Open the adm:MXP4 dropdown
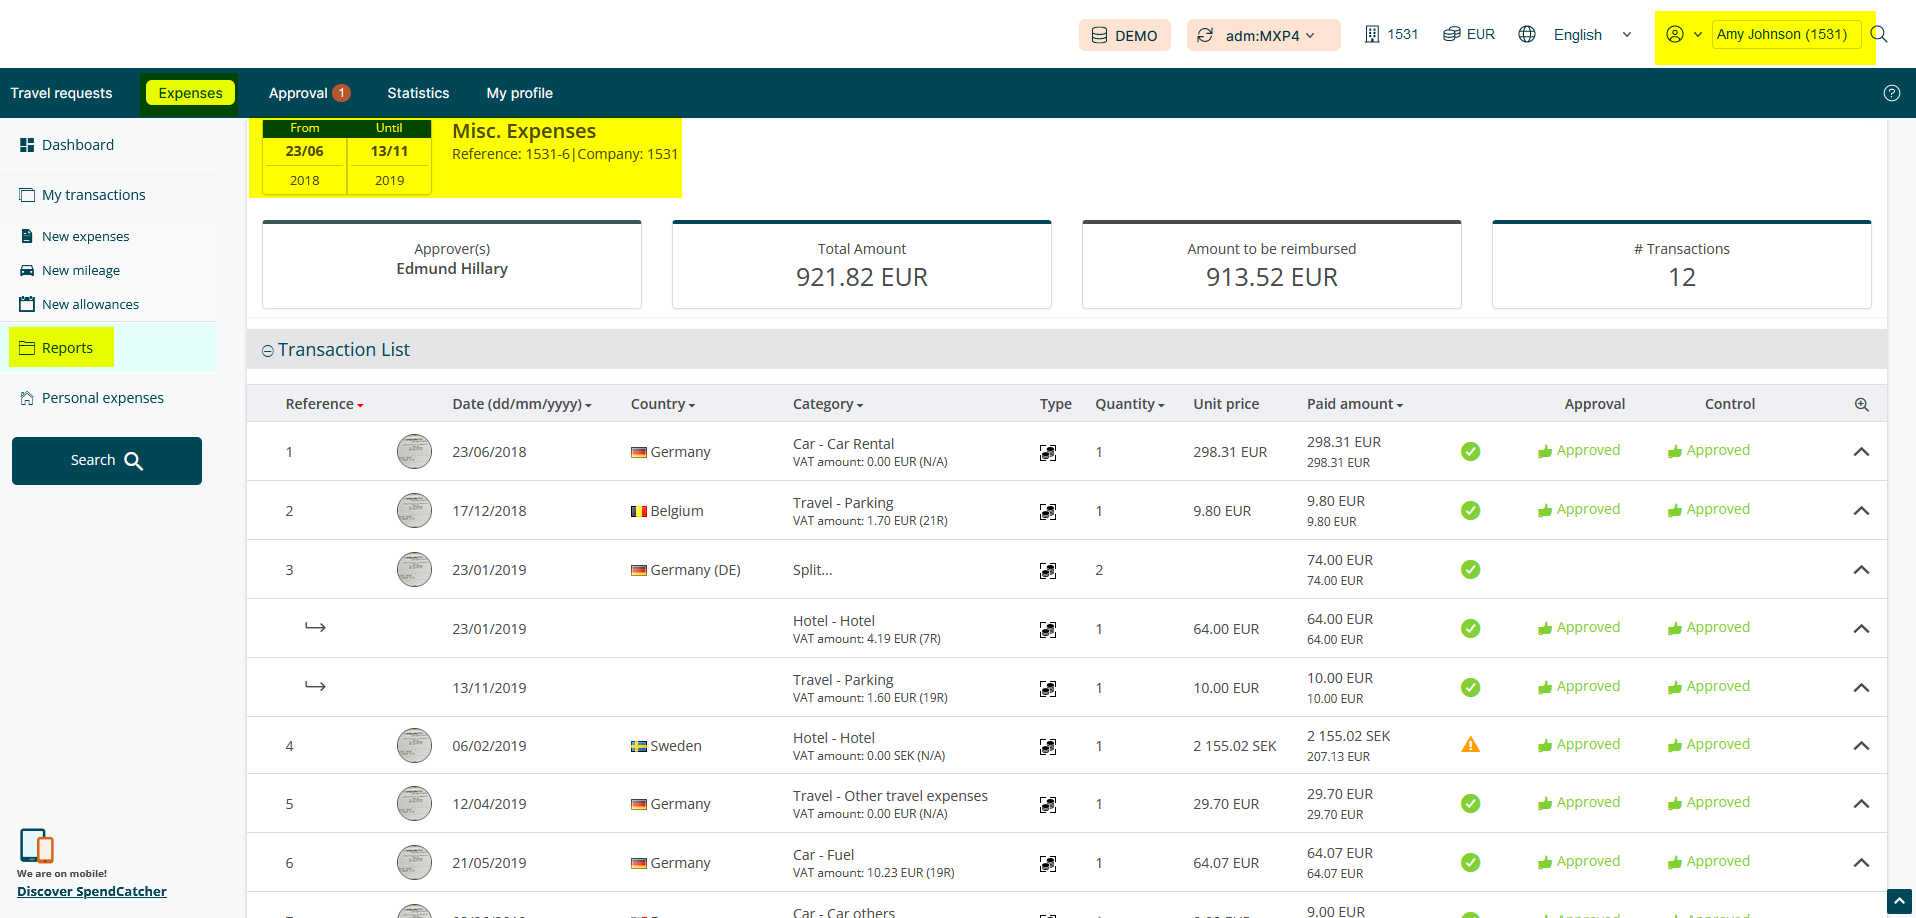The image size is (1916, 918). click(x=1263, y=35)
